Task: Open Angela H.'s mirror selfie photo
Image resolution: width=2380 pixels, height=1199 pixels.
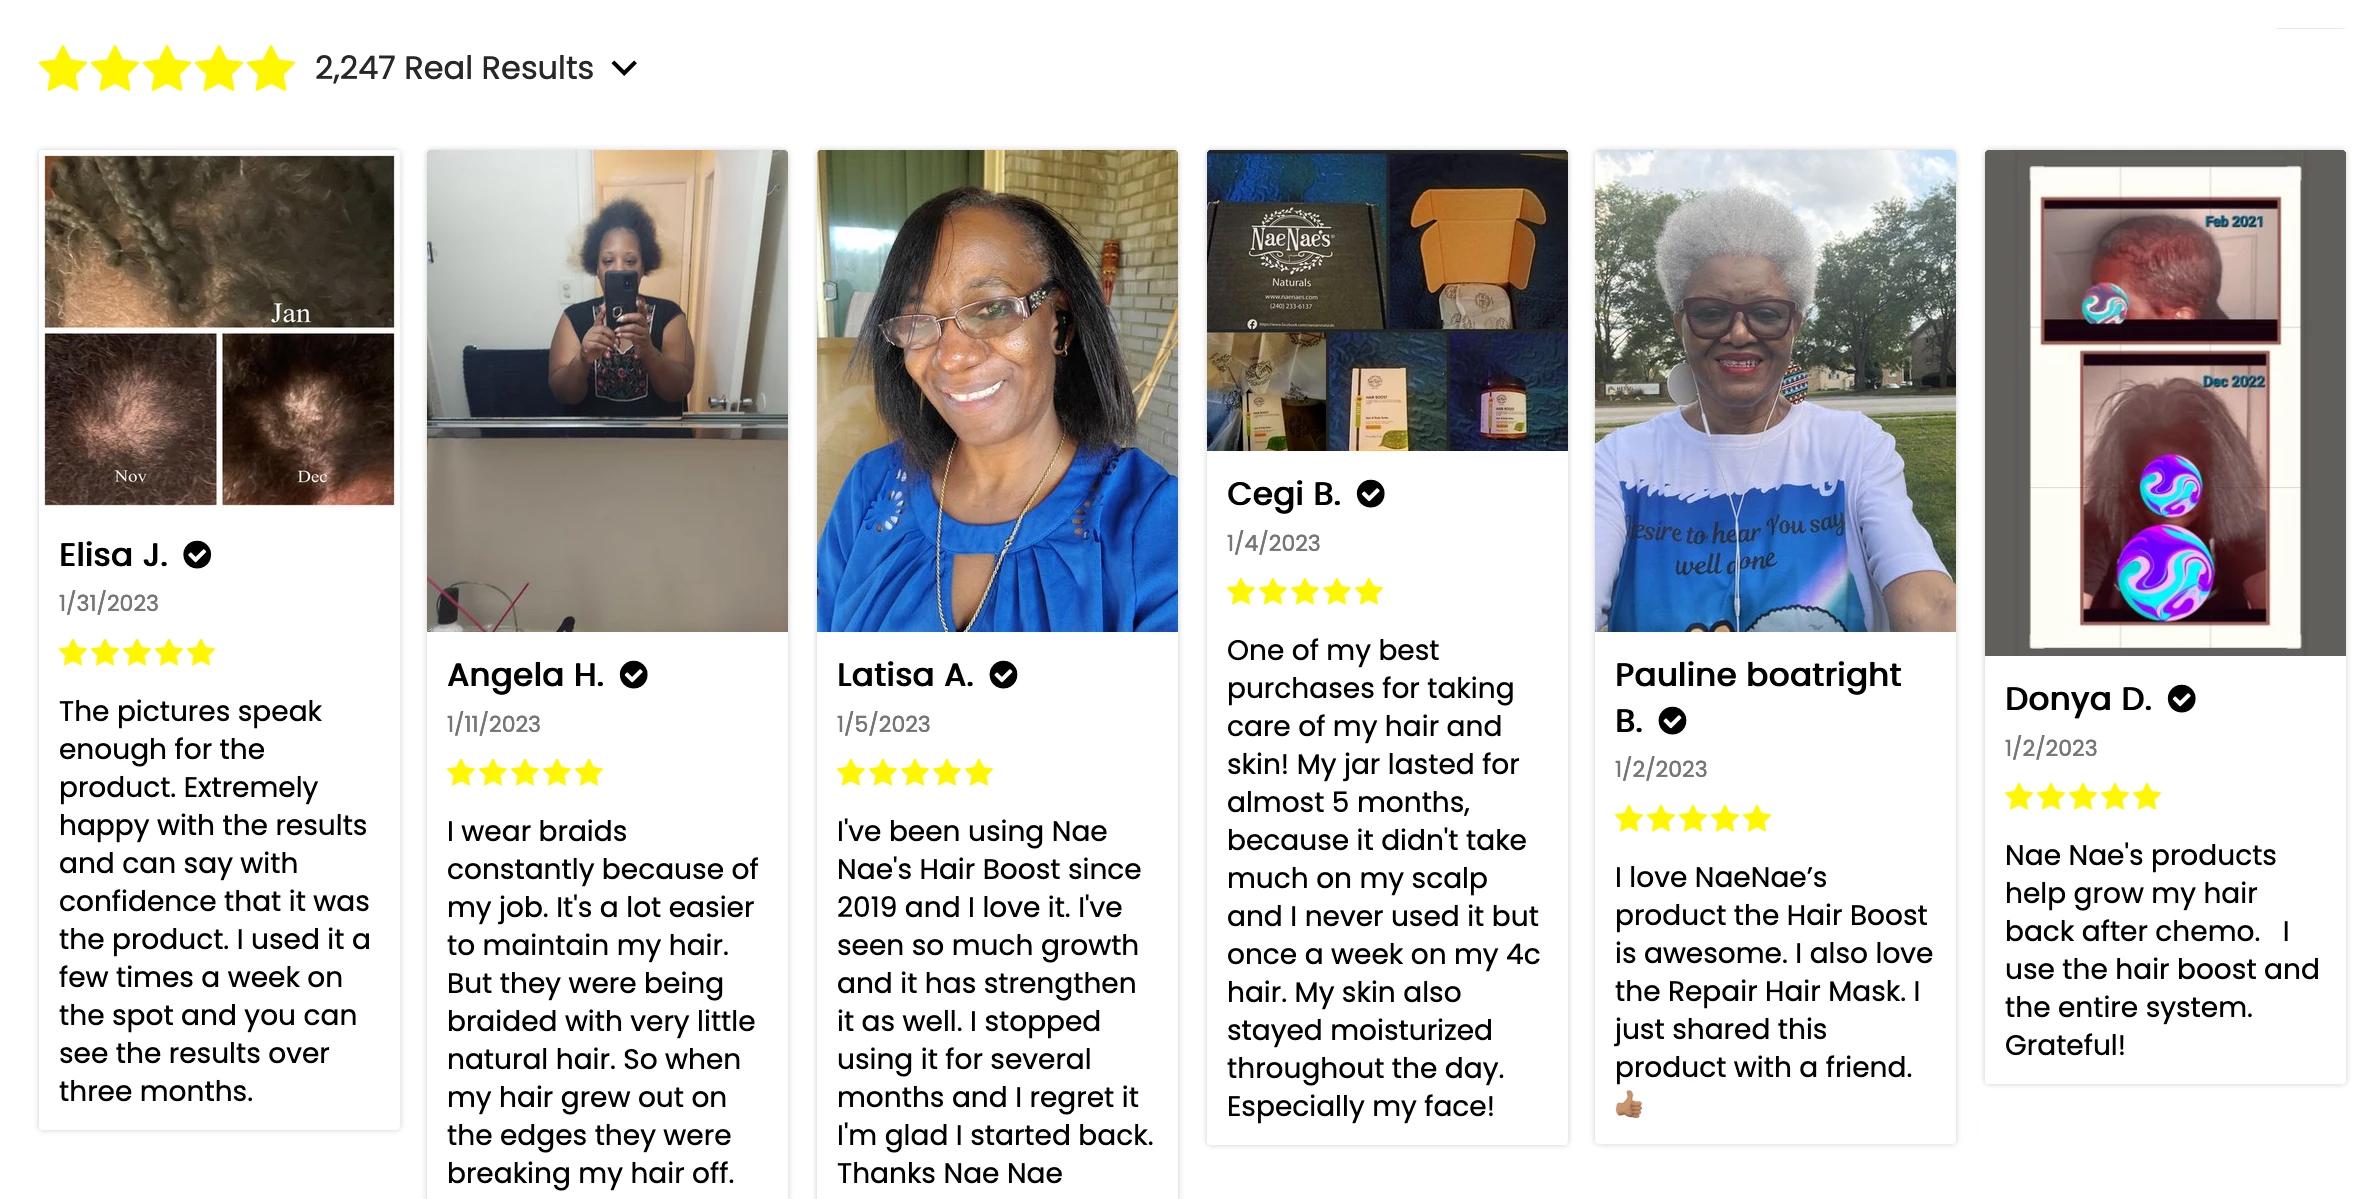Action: pyautogui.click(x=607, y=391)
